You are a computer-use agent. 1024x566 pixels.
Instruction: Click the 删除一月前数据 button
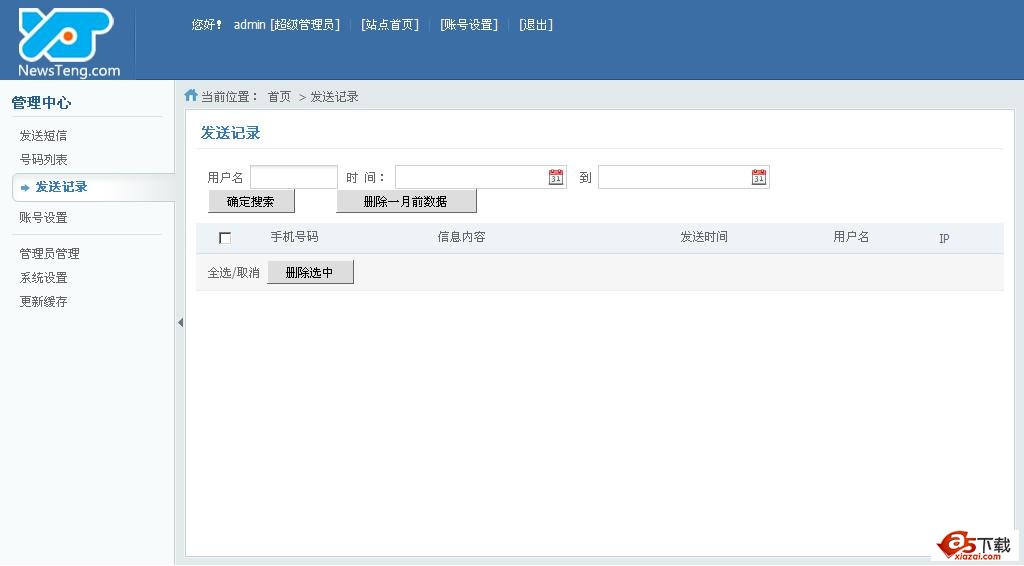(x=406, y=201)
